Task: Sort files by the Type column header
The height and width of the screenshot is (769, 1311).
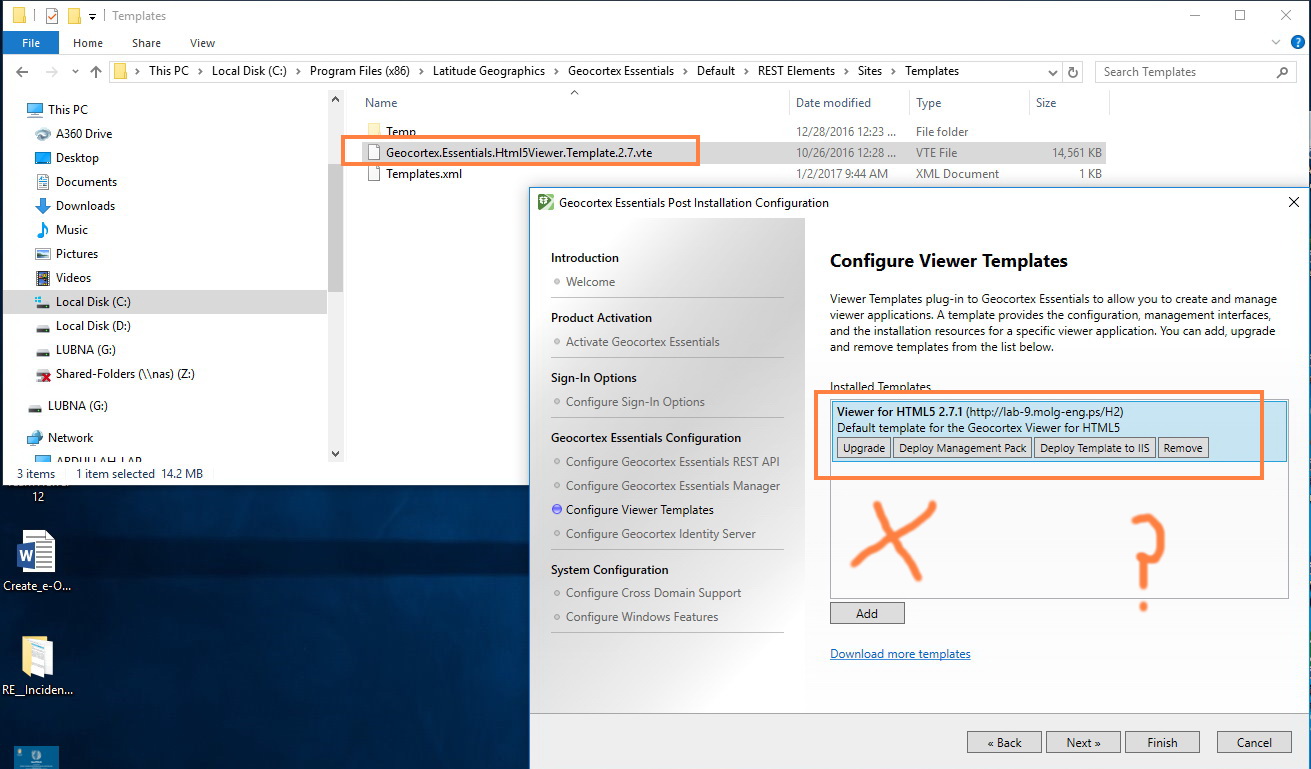Action: [929, 103]
